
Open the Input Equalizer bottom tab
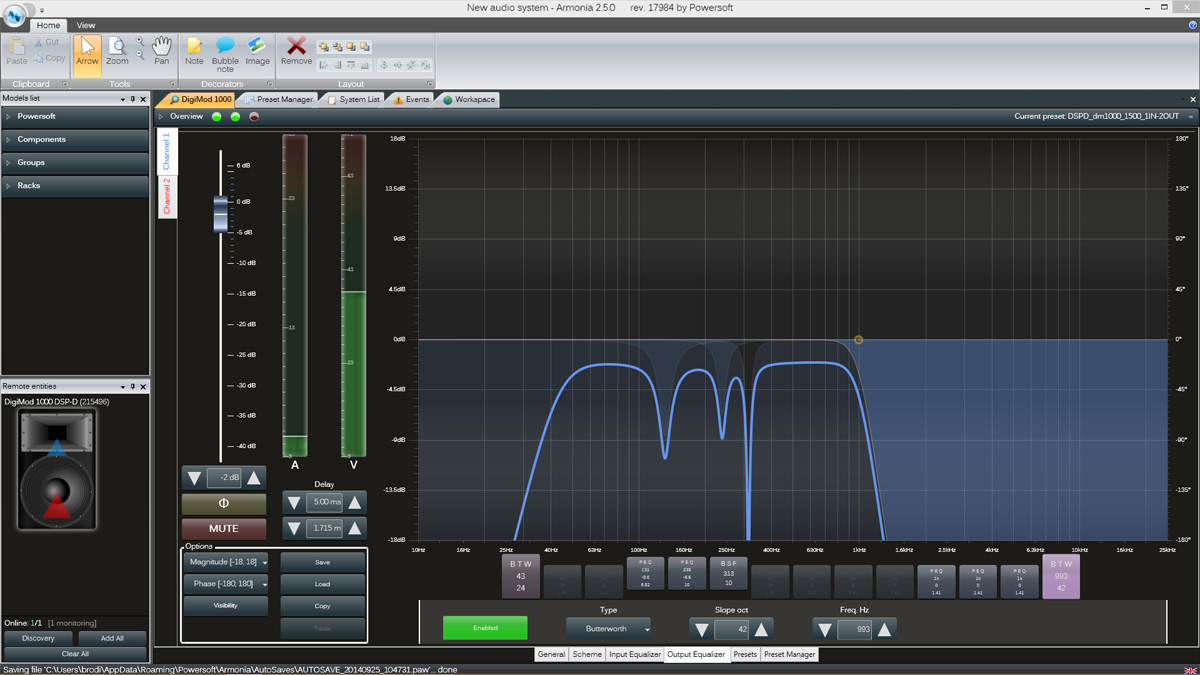pyautogui.click(x=635, y=654)
